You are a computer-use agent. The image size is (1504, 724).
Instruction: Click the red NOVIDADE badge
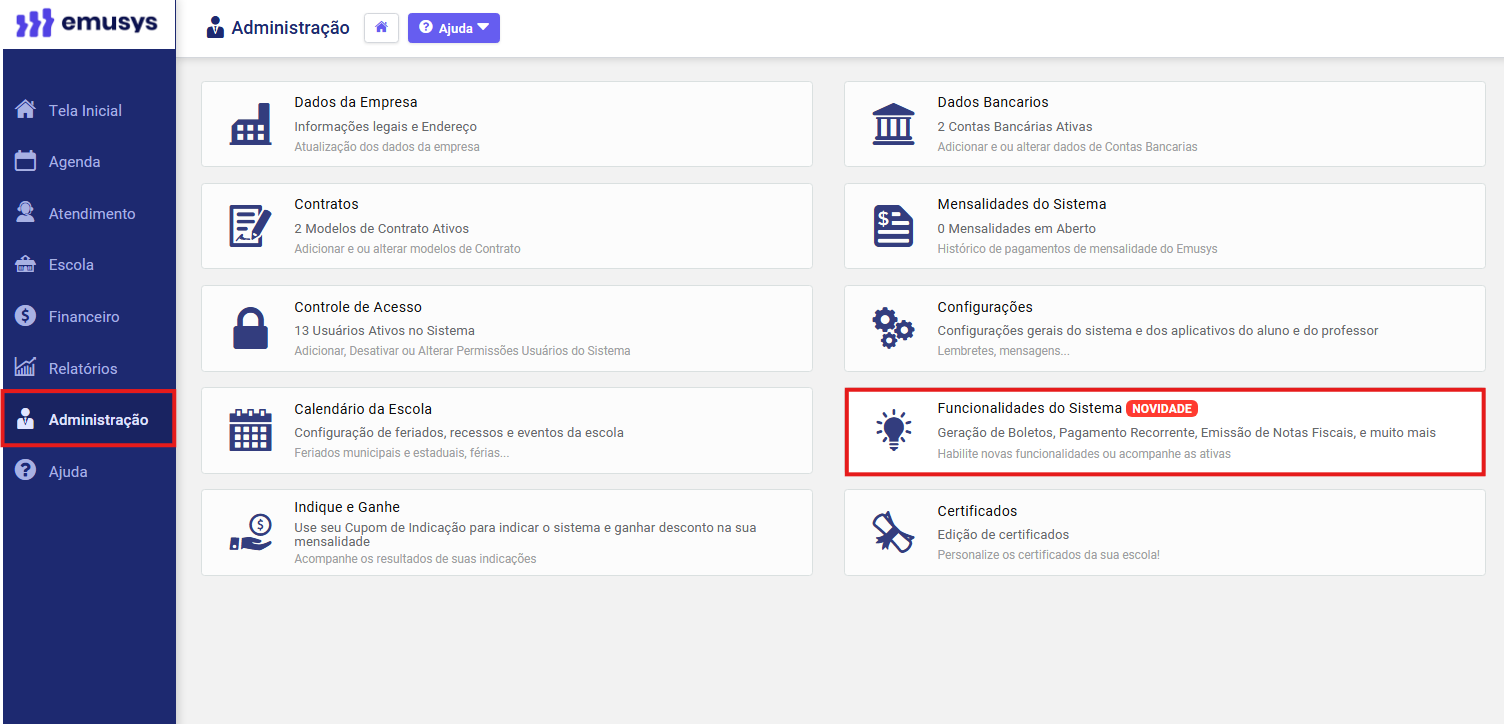point(1162,408)
